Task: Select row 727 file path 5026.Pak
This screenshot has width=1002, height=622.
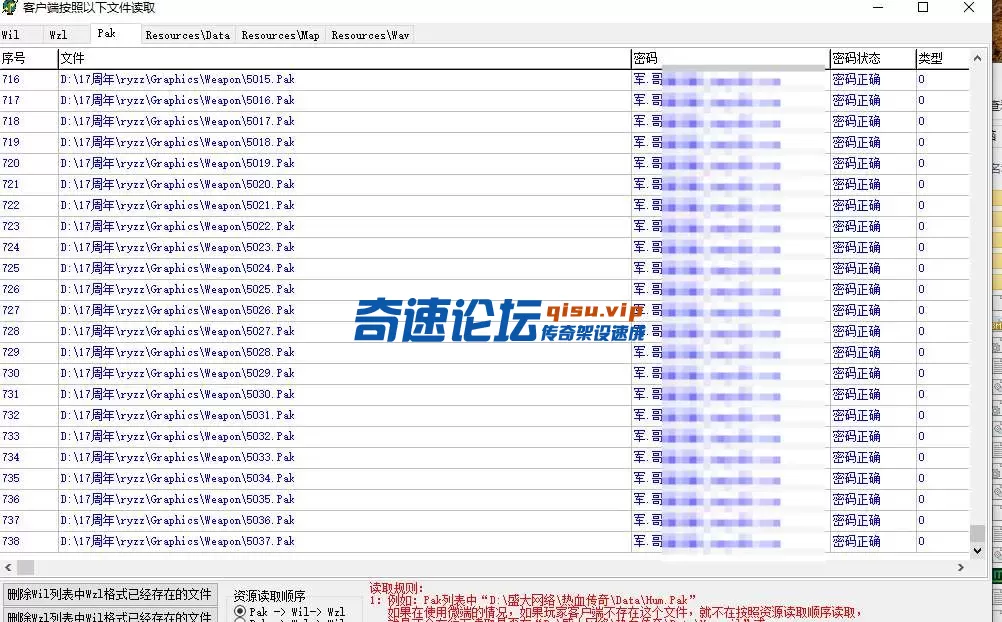Action: (178, 310)
